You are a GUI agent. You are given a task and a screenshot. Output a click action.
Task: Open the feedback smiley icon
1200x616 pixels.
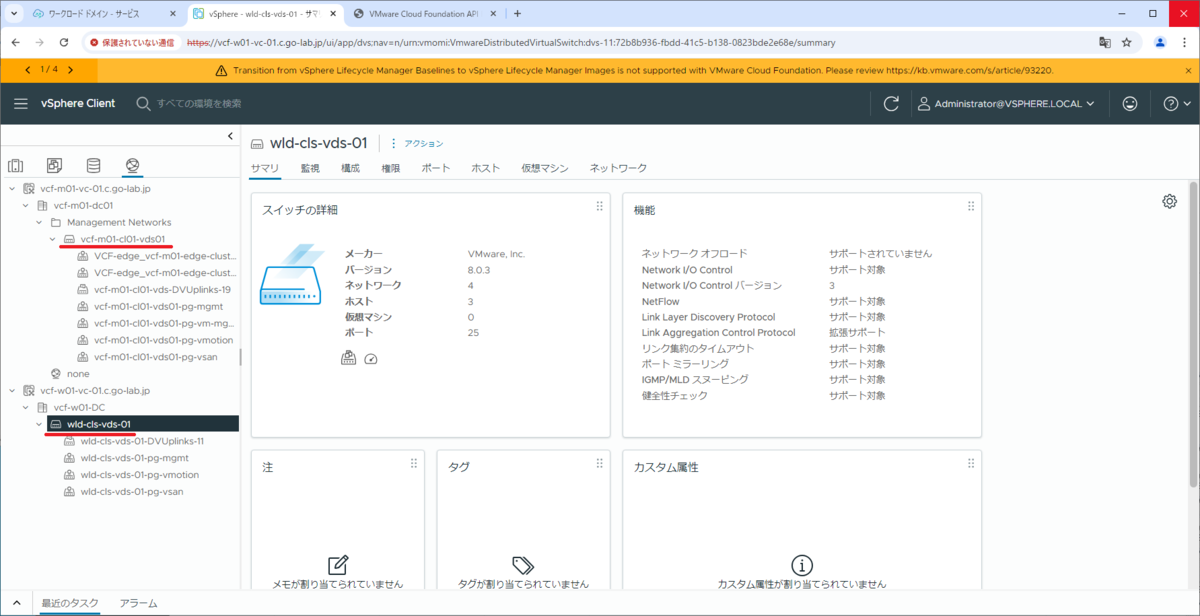pyautogui.click(x=1130, y=104)
